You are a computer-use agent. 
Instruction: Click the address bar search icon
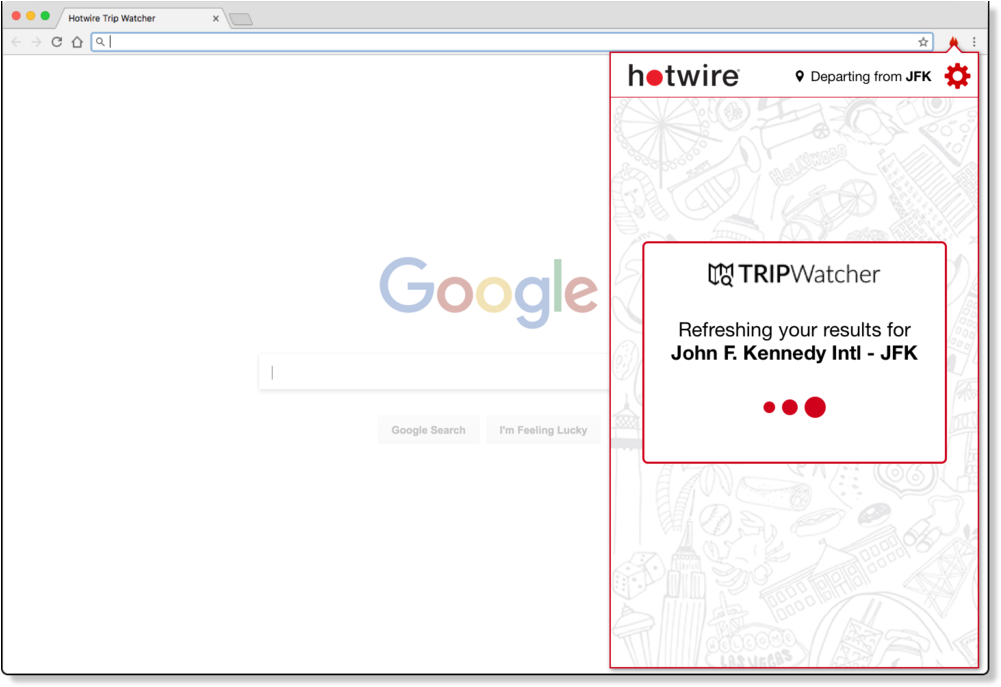click(100, 42)
